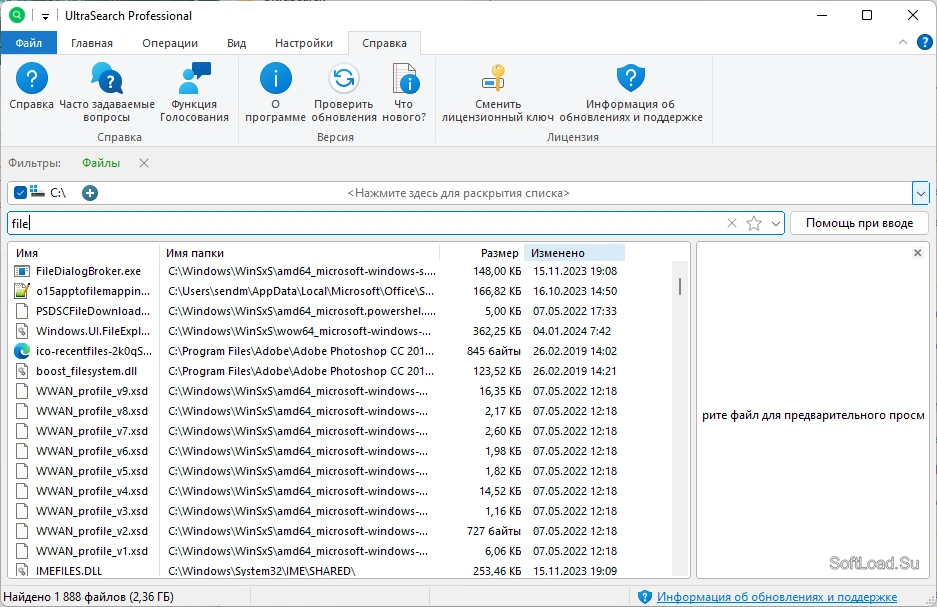This screenshot has width=937, height=607.
Task: Add a drive with the plus icon
Action: coord(90,193)
